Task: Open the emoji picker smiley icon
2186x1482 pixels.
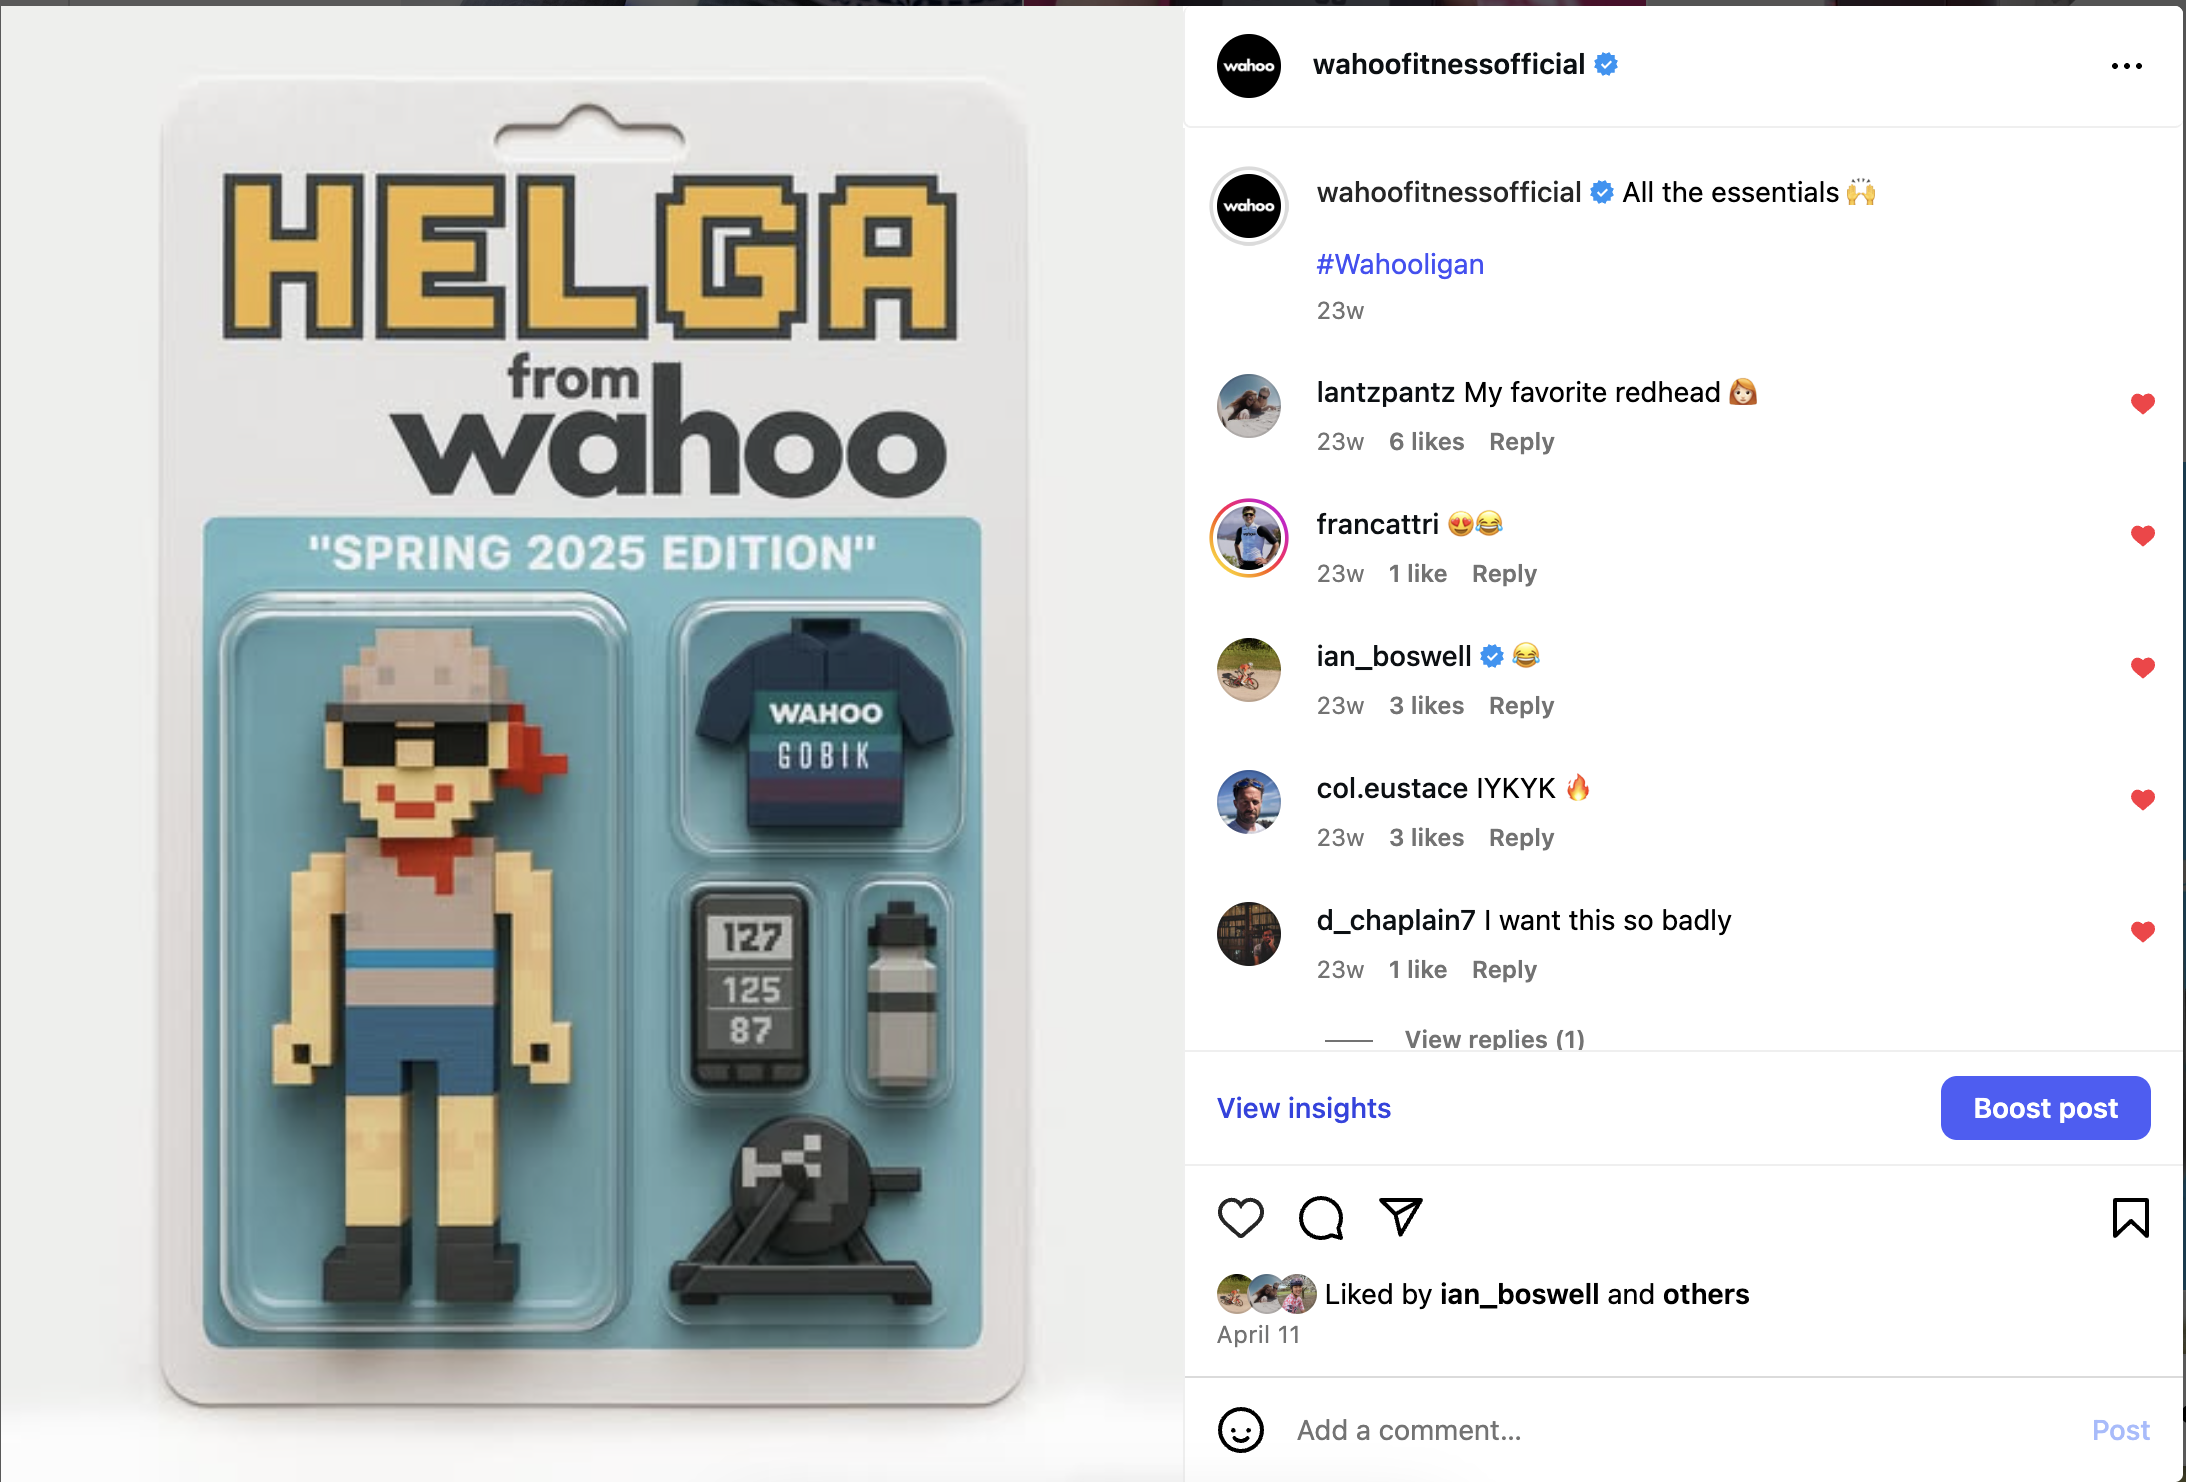Action: pos(1240,1430)
